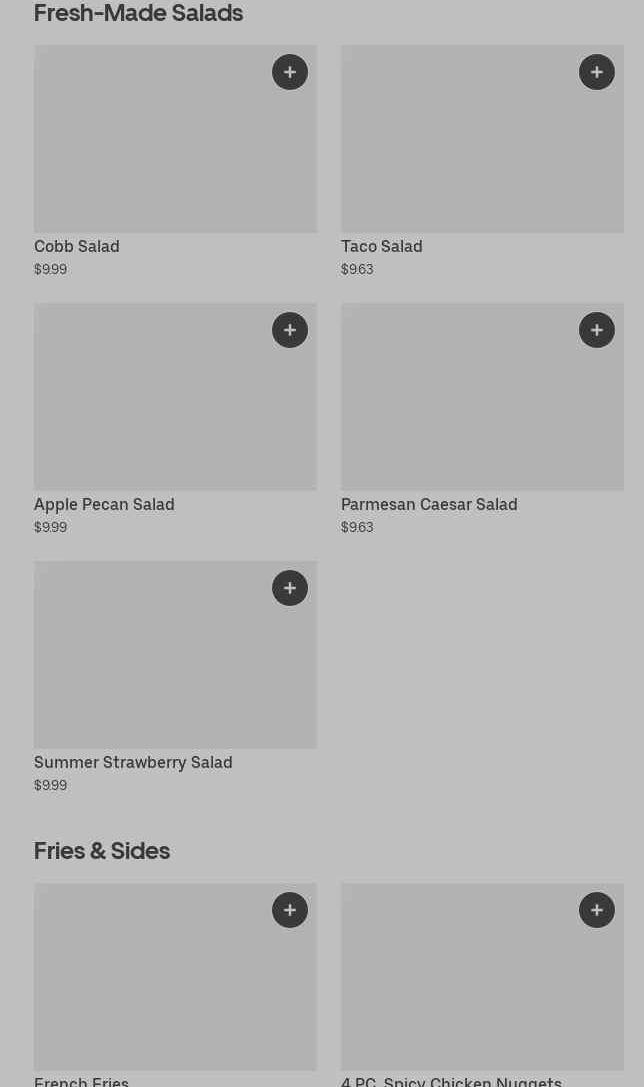Click Summer Strawberry Salad title

pos(133,762)
